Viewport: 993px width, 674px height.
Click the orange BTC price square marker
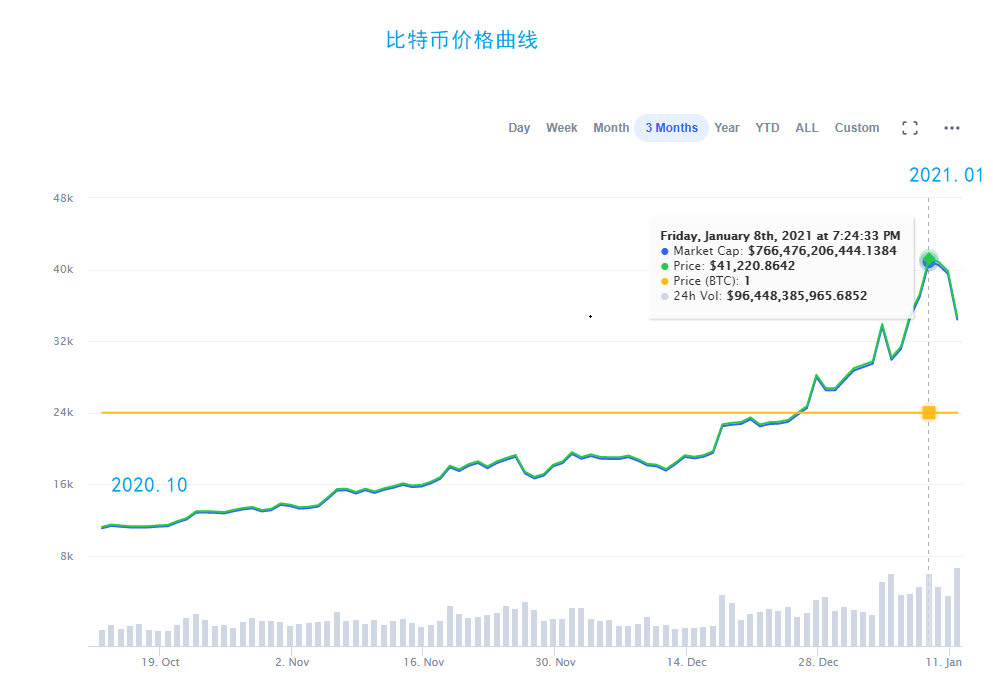click(x=929, y=413)
